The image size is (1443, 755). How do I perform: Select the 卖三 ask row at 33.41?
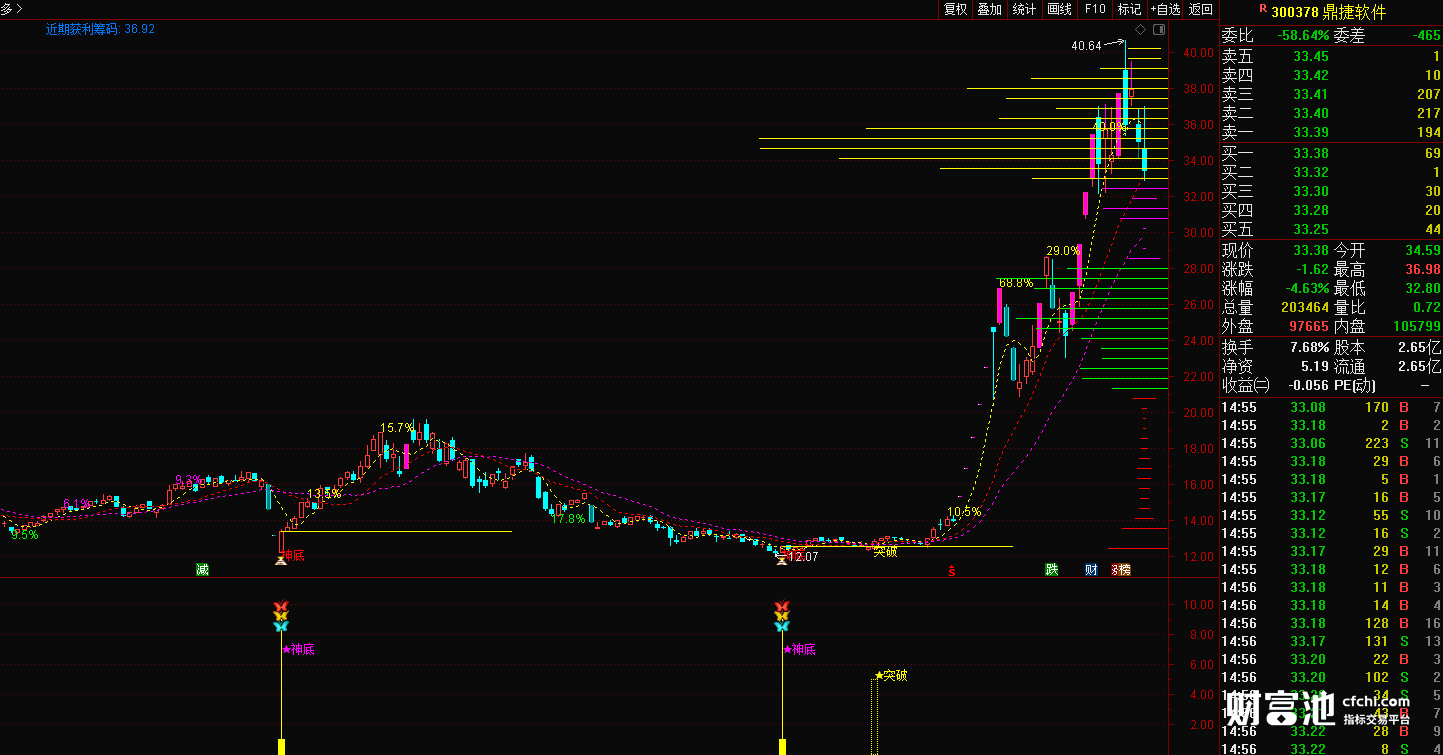click(1331, 95)
